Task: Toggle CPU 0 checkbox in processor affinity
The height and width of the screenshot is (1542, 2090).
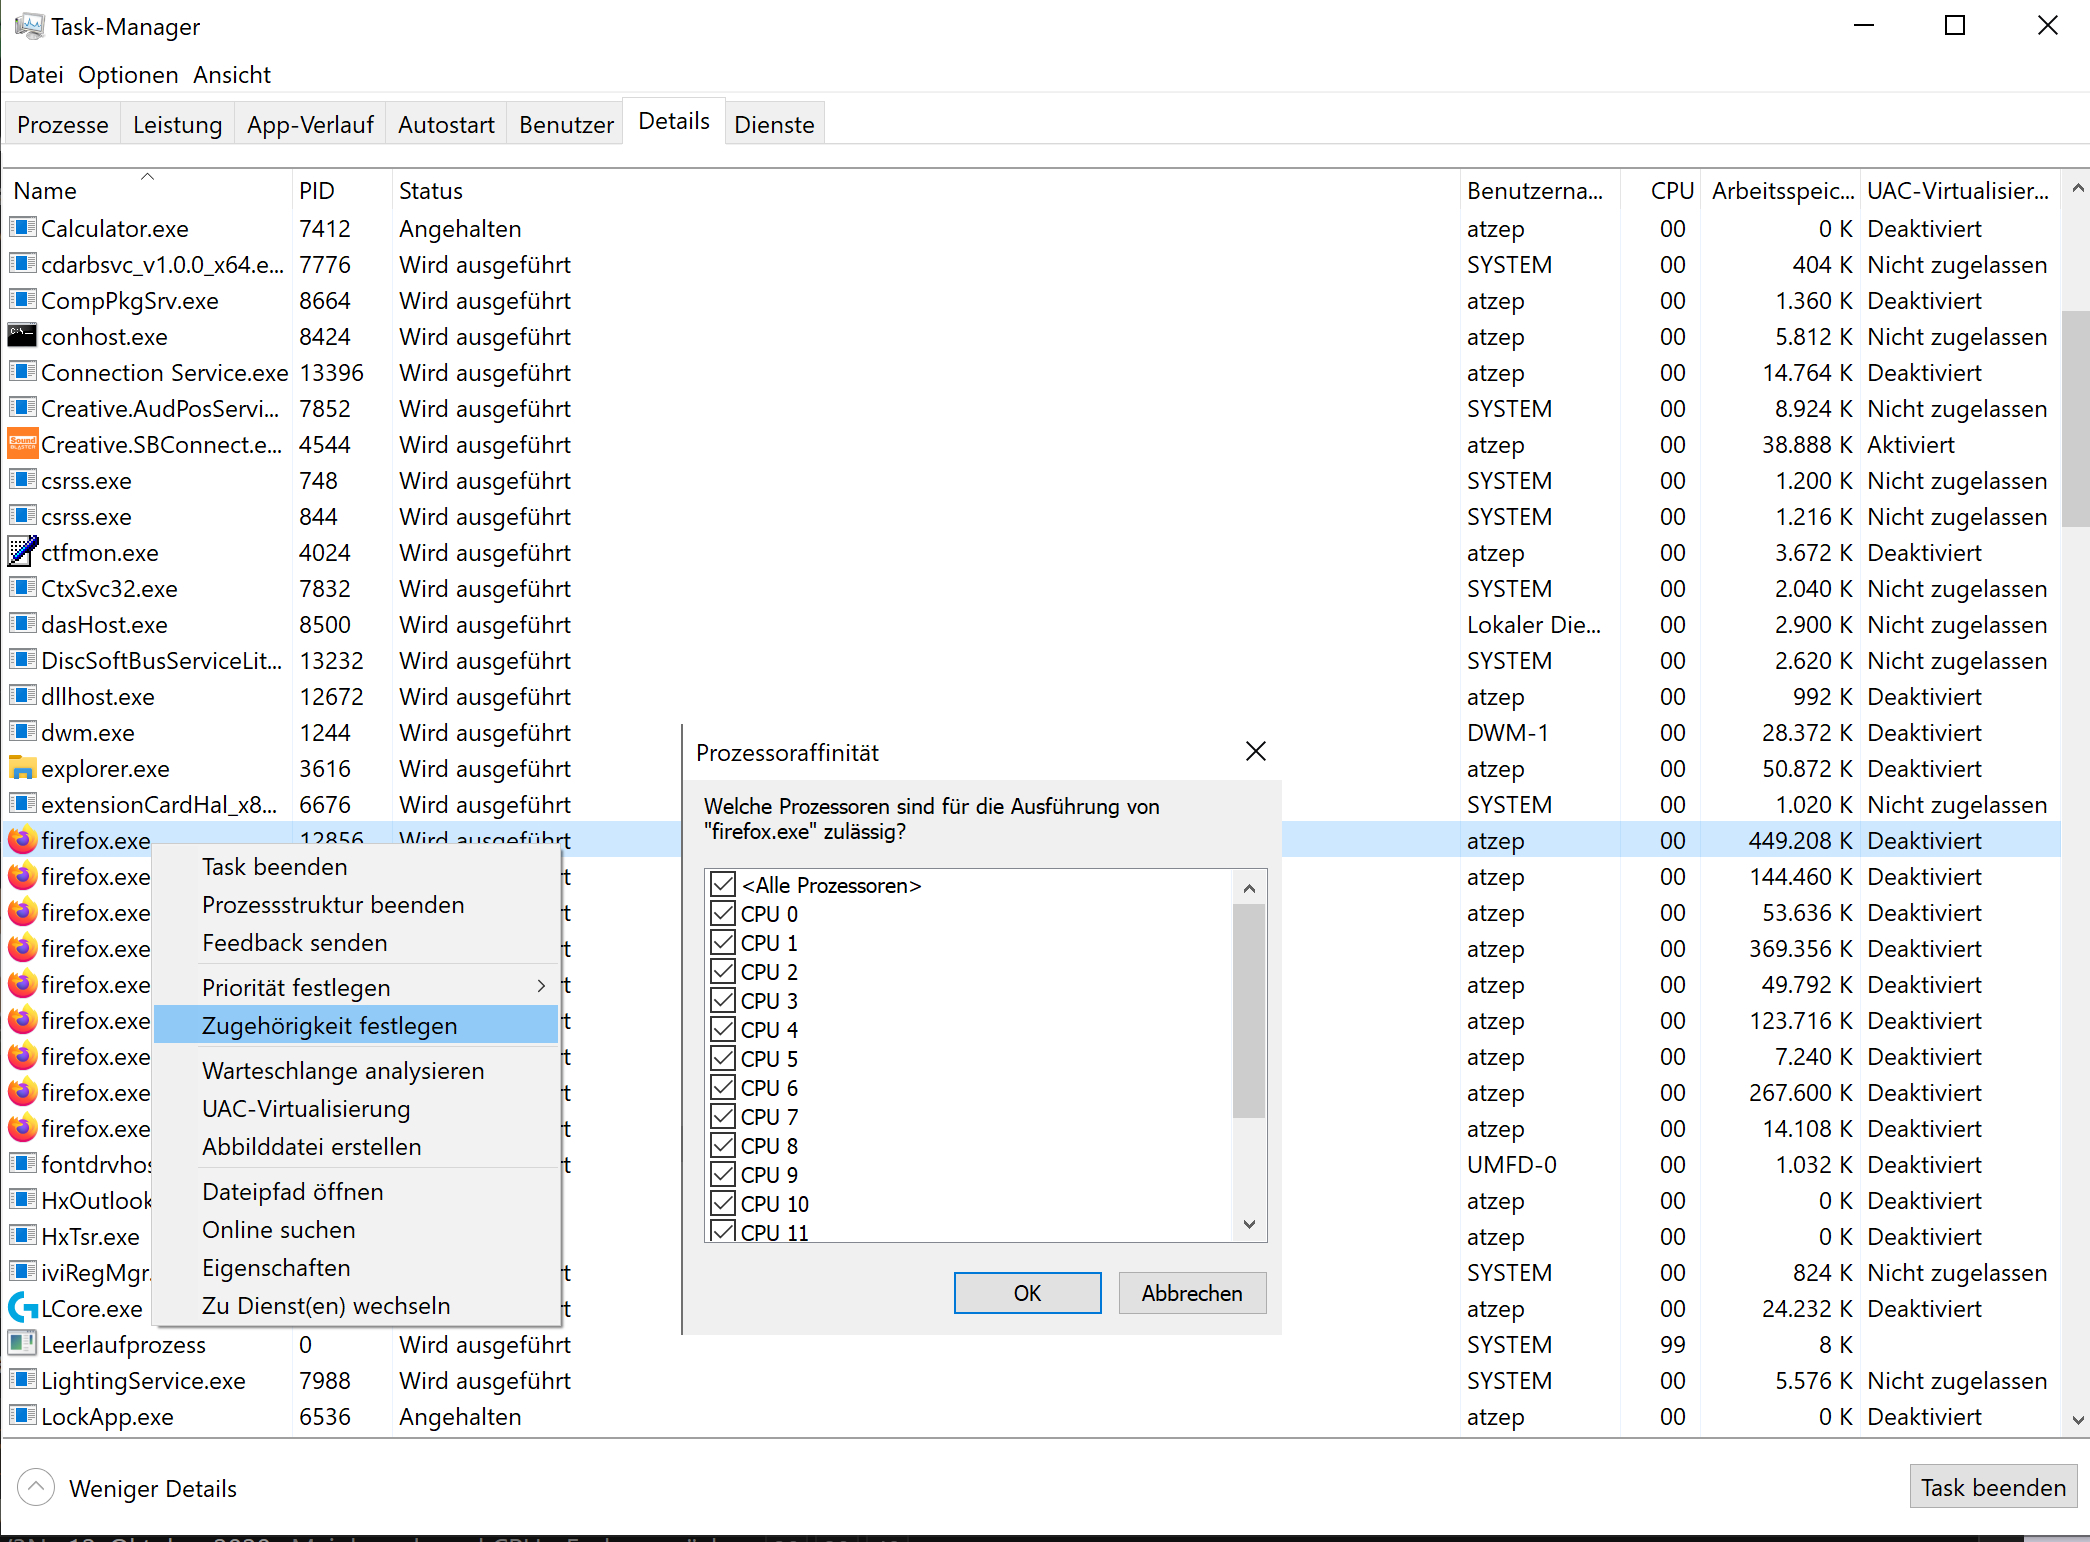Action: coord(724,915)
